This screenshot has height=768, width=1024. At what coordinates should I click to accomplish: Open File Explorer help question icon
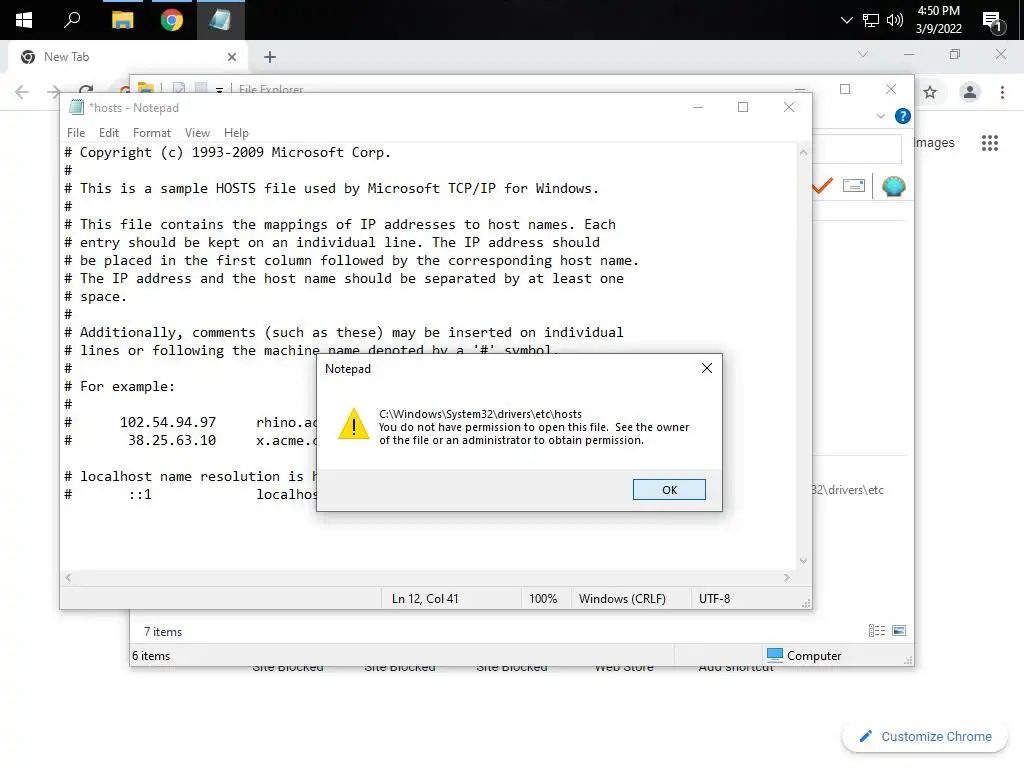point(902,116)
